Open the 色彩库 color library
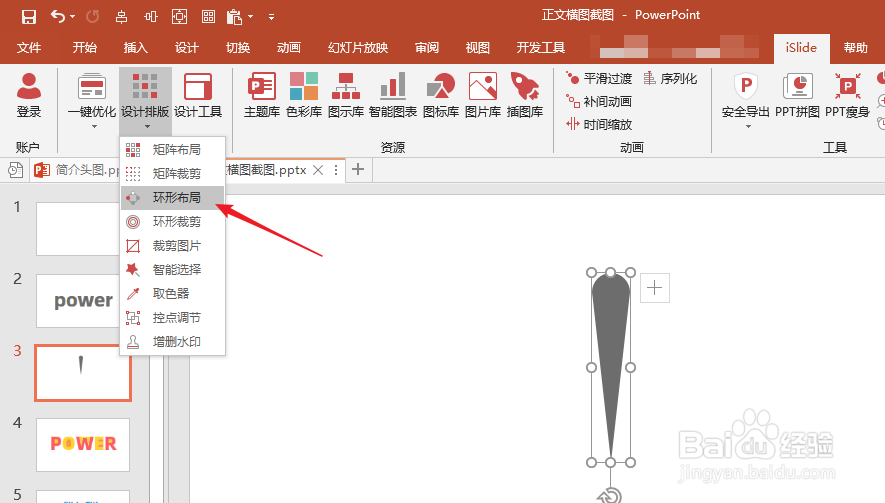The height and width of the screenshot is (503, 885). (x=304, y=95)
